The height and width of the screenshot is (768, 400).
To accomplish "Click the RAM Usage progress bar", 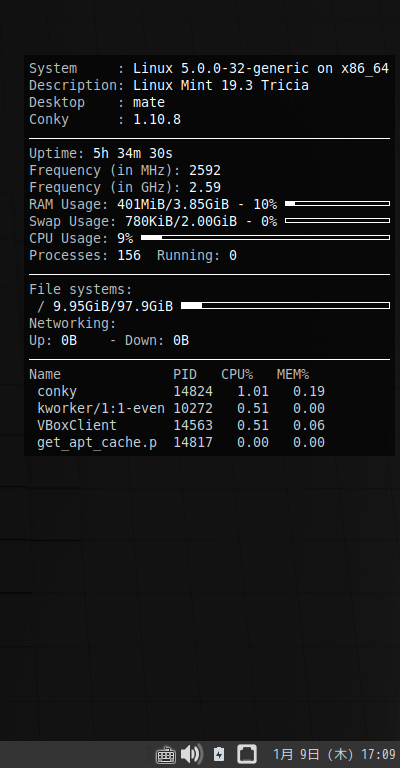I will (337, 204).
